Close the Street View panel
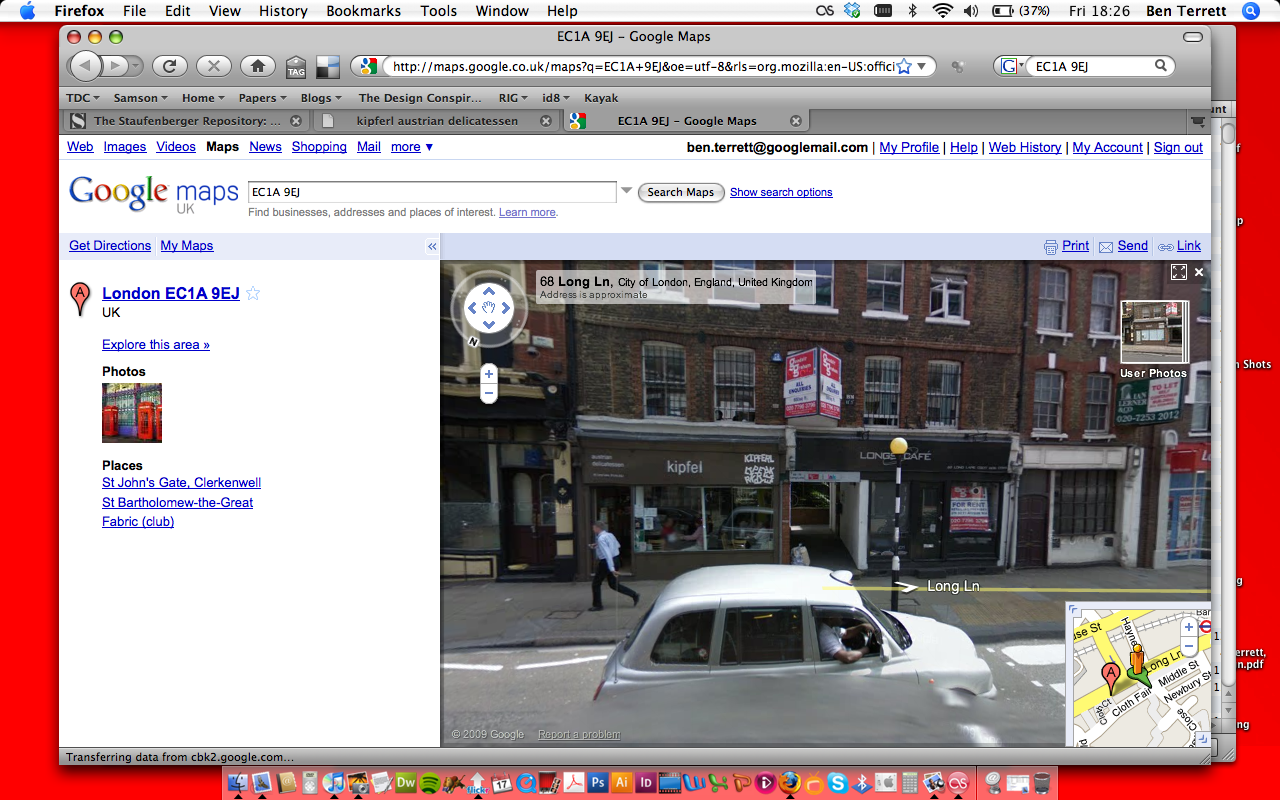 point(1199,272)
